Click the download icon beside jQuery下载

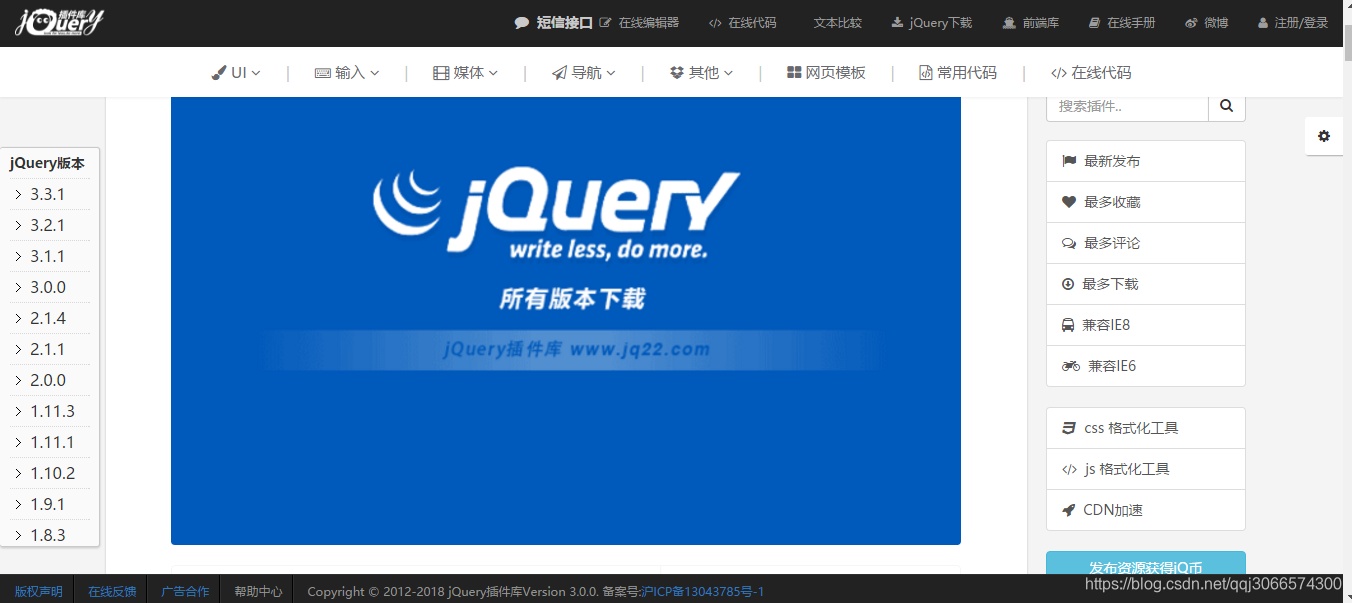897,22
